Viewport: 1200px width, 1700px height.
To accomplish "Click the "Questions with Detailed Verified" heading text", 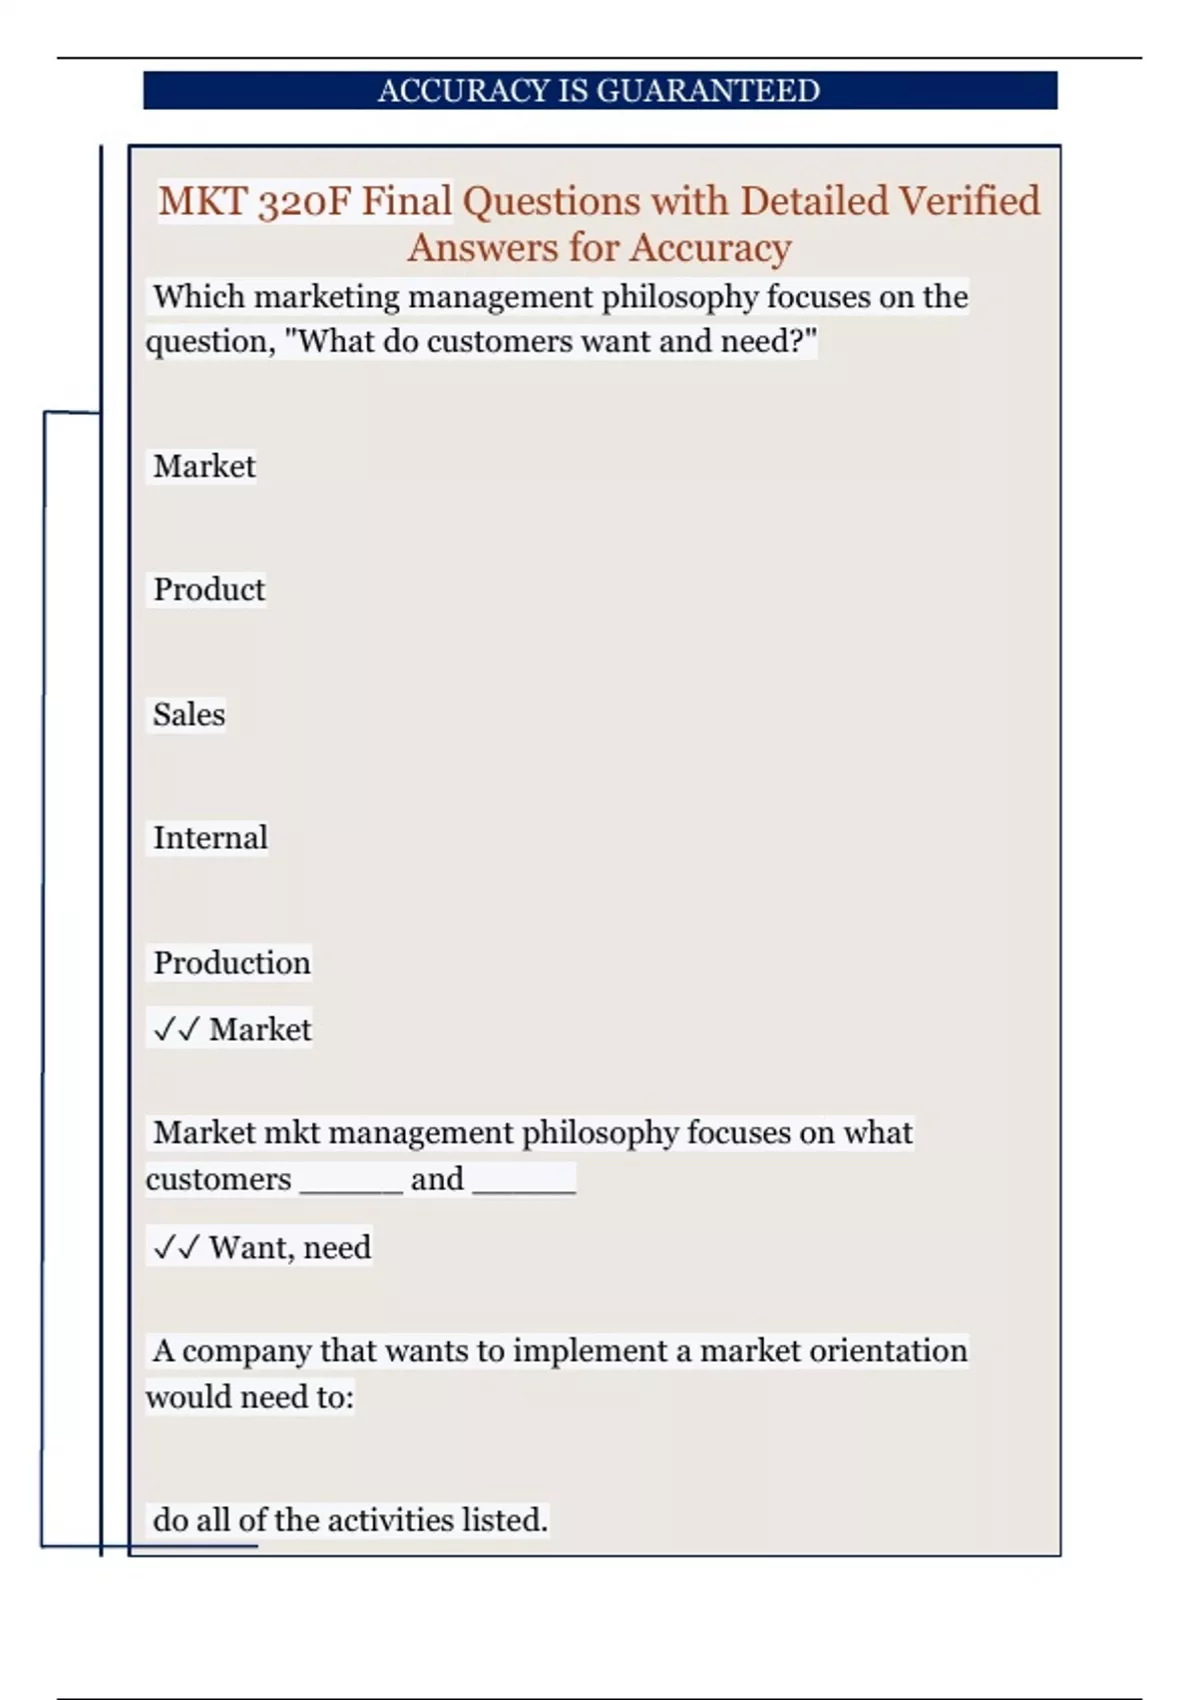I will [x=750, y=201].
